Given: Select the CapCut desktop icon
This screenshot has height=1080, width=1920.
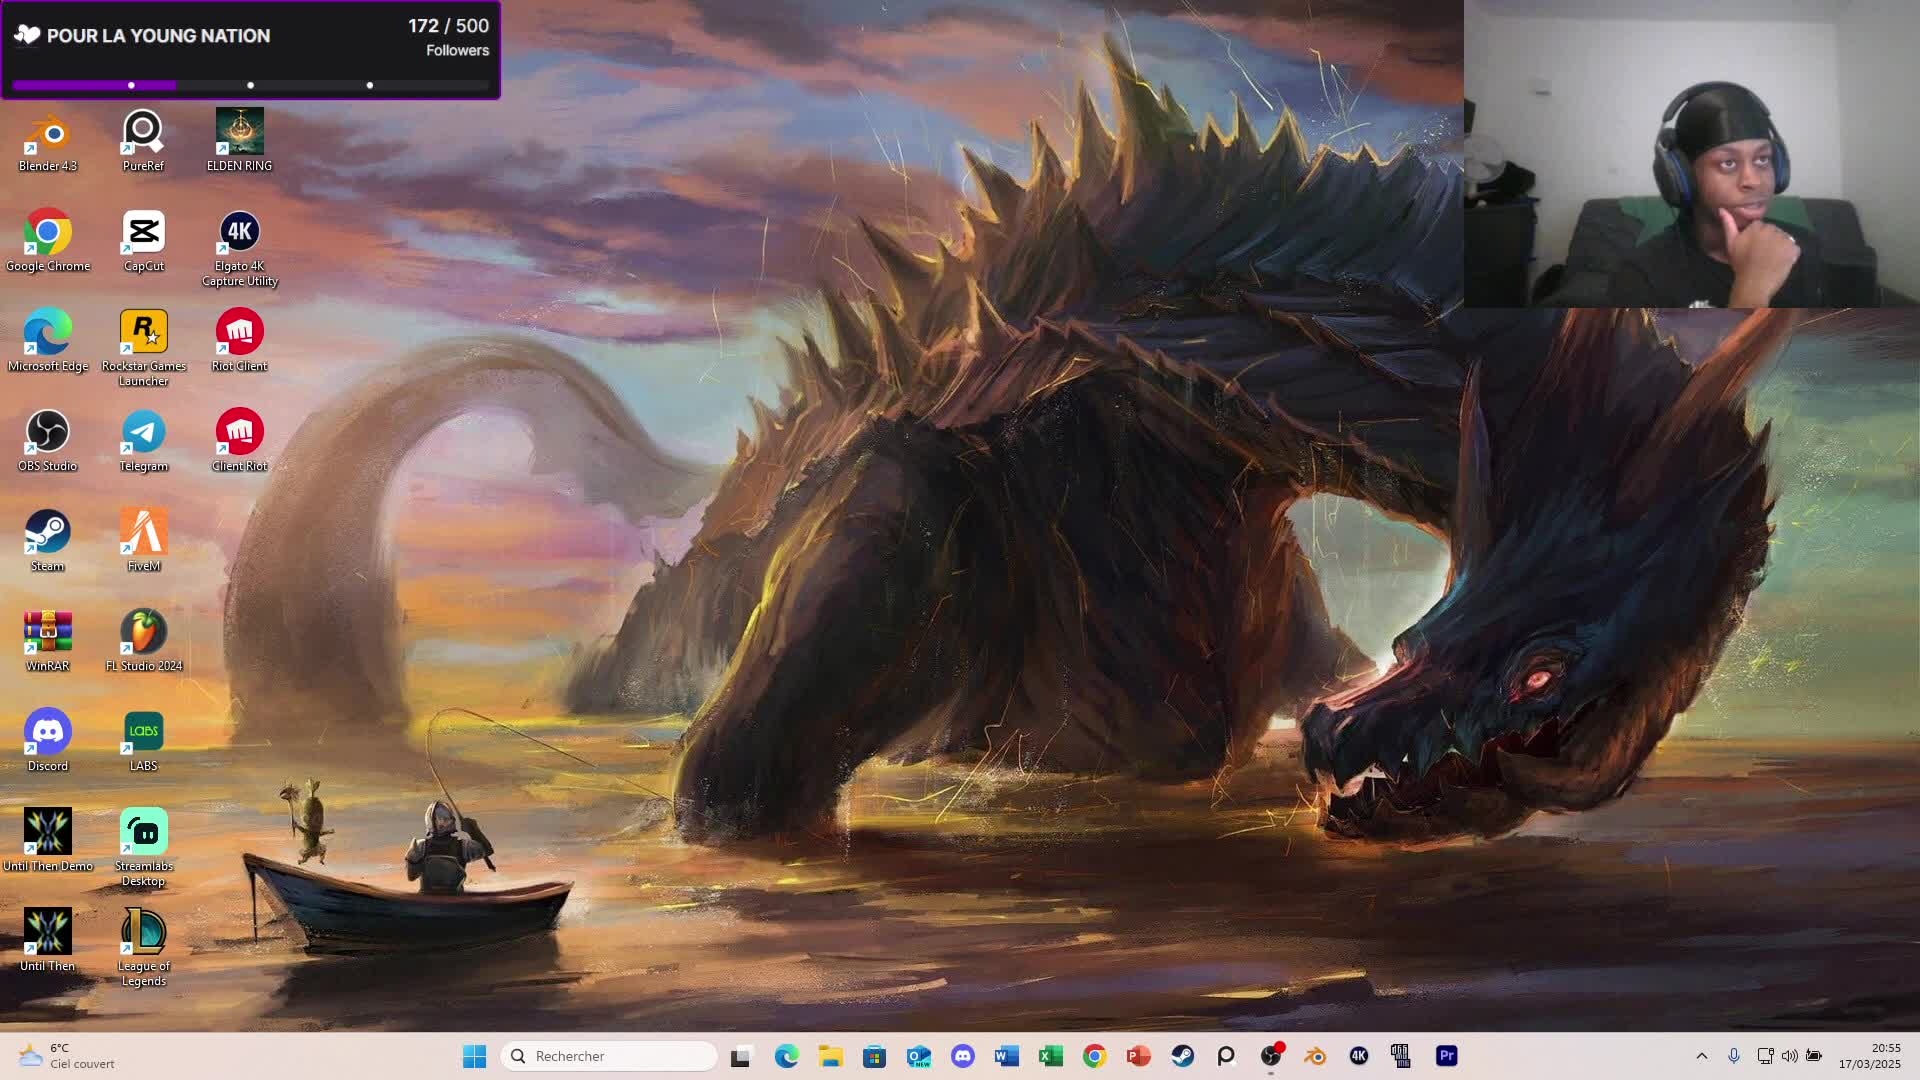Looking at the screenshot, I should tap(143, 241).
